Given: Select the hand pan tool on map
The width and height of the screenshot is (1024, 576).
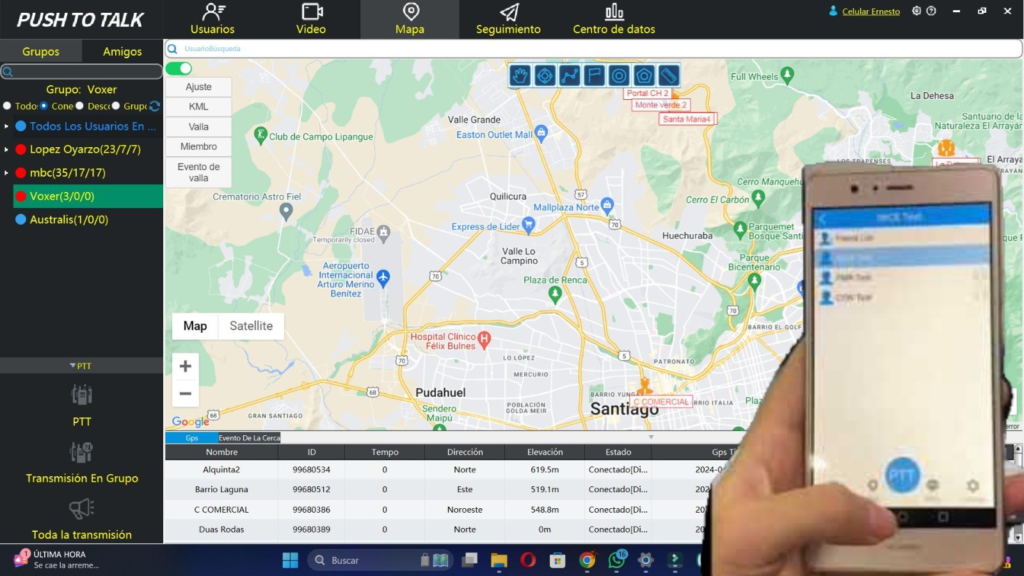Looking at the screenshot, I should [520, 75].
